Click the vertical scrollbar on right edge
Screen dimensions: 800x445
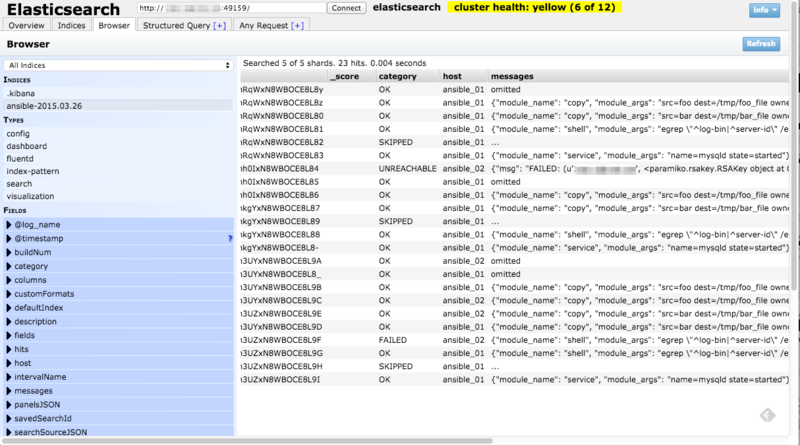point(795,145)
